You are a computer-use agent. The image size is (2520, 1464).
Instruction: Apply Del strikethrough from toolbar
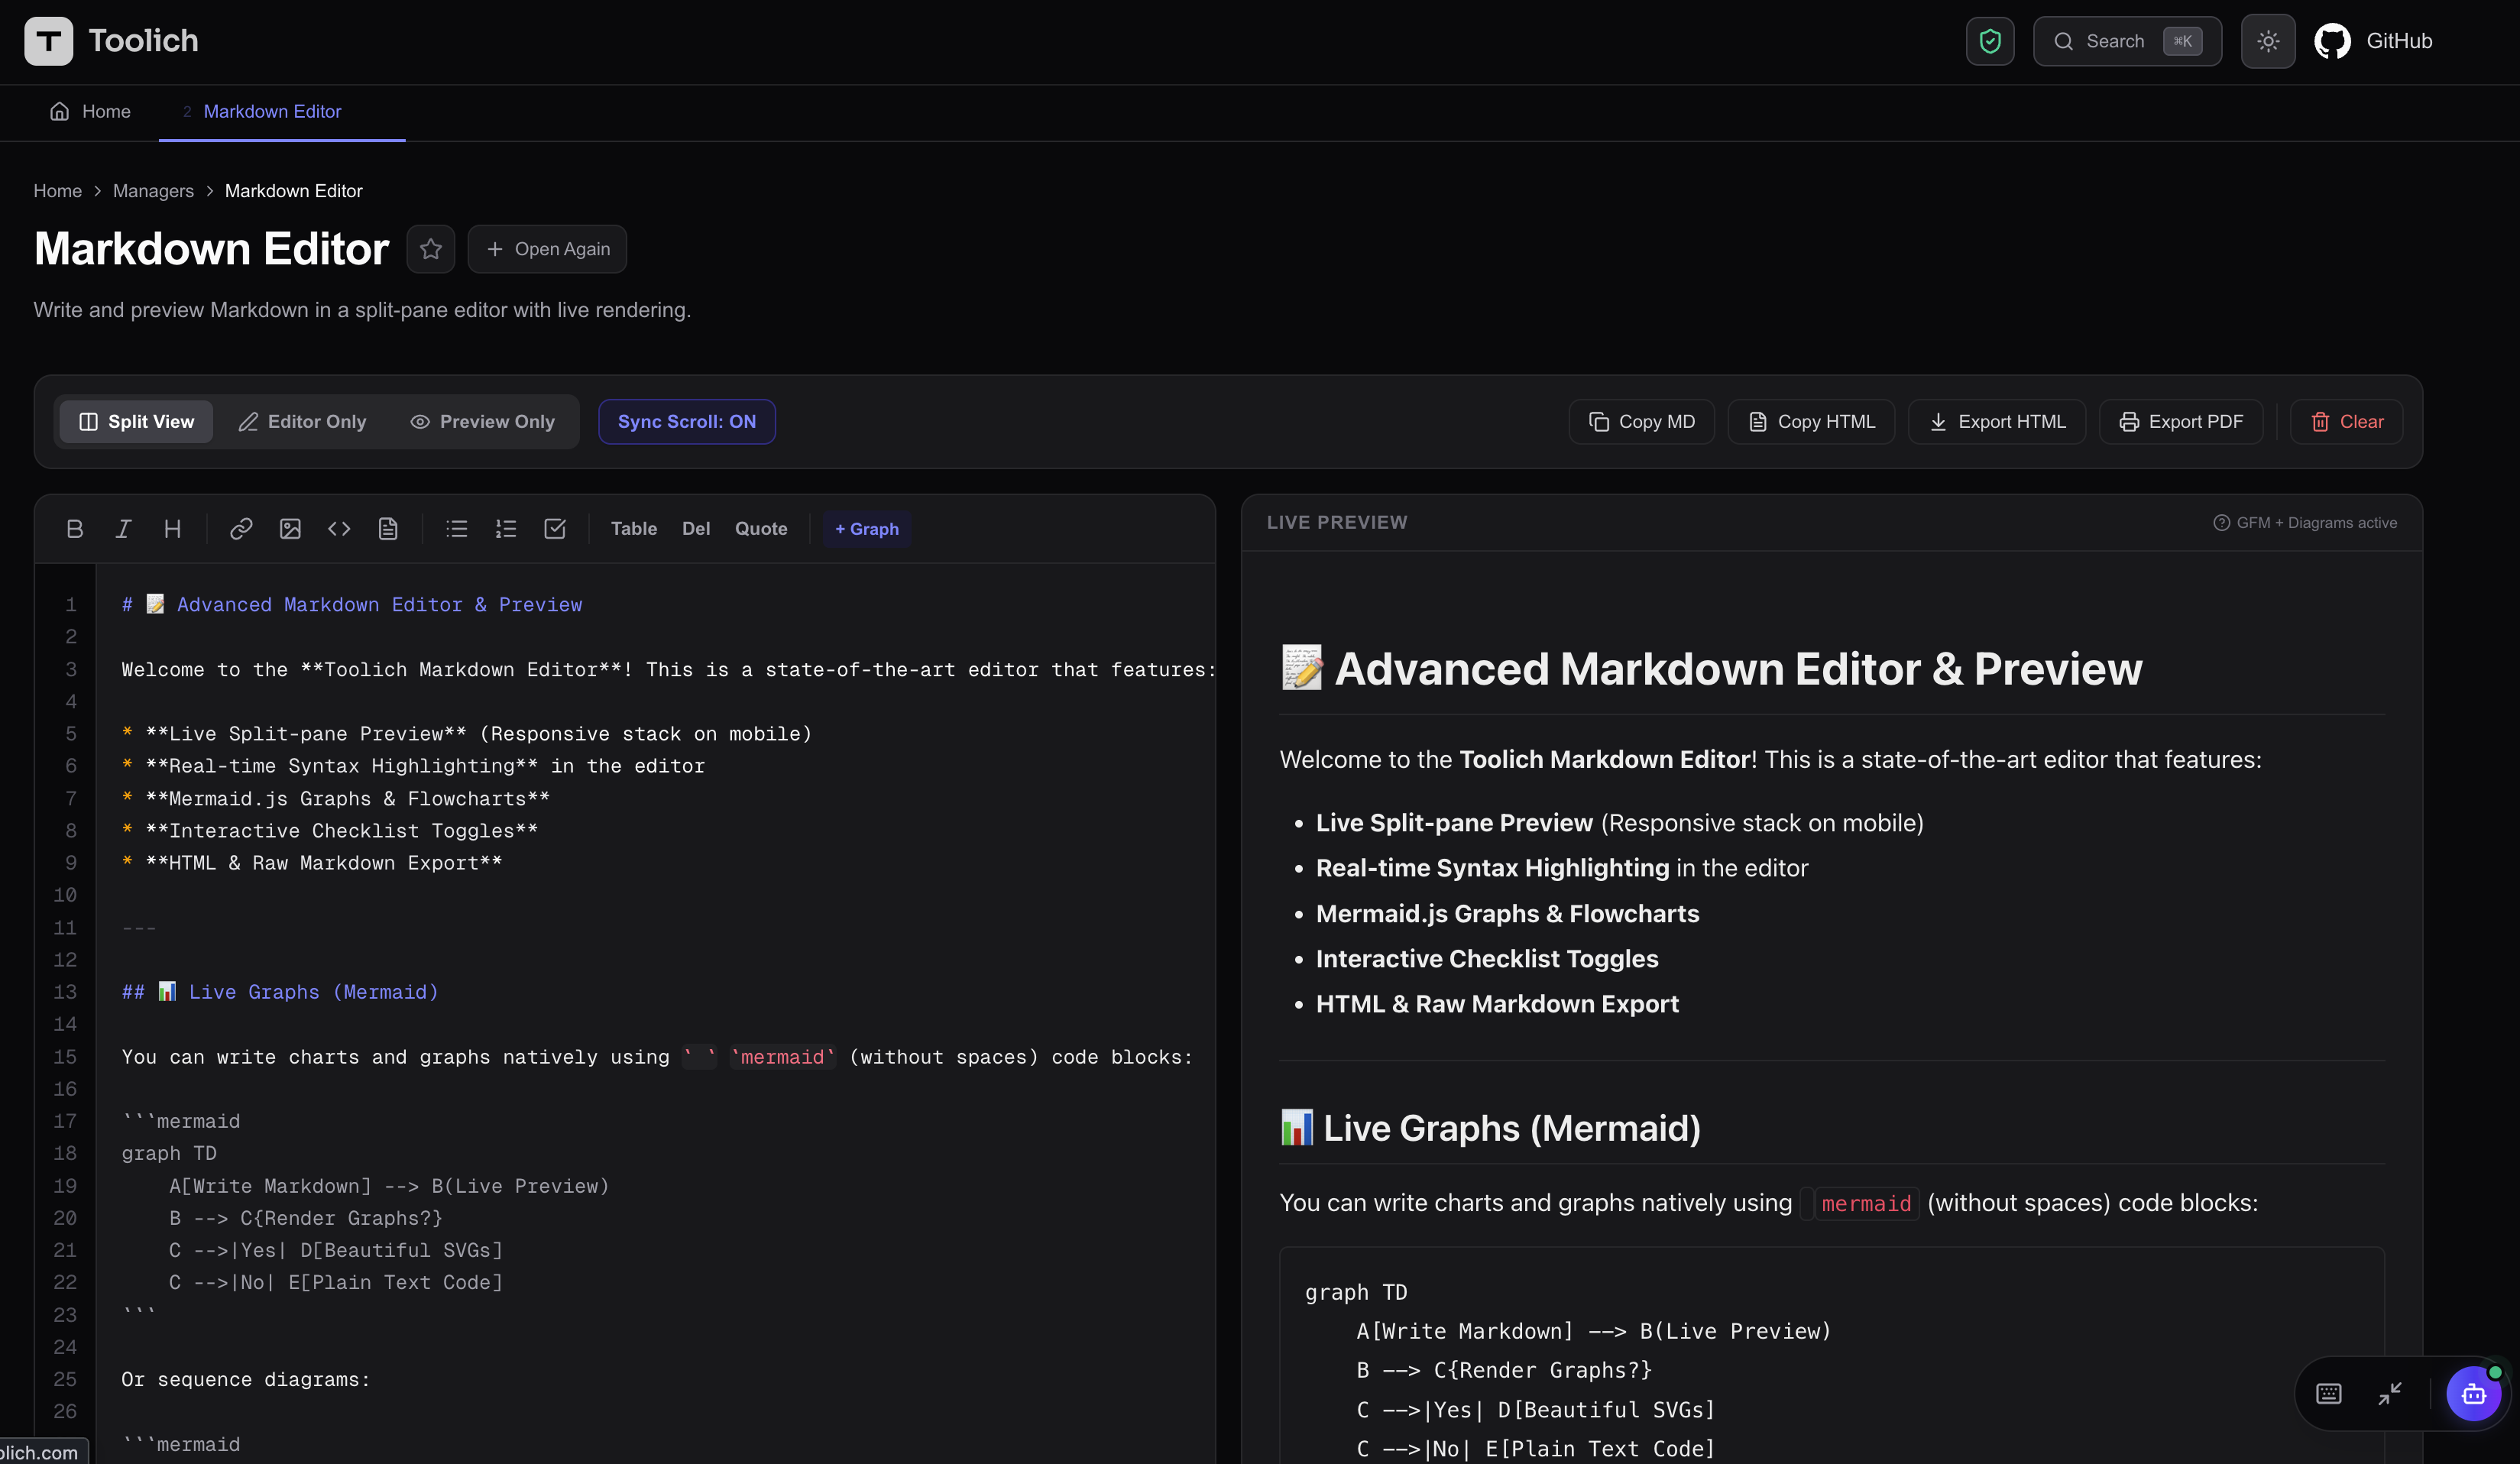click(x=696, y=529)
